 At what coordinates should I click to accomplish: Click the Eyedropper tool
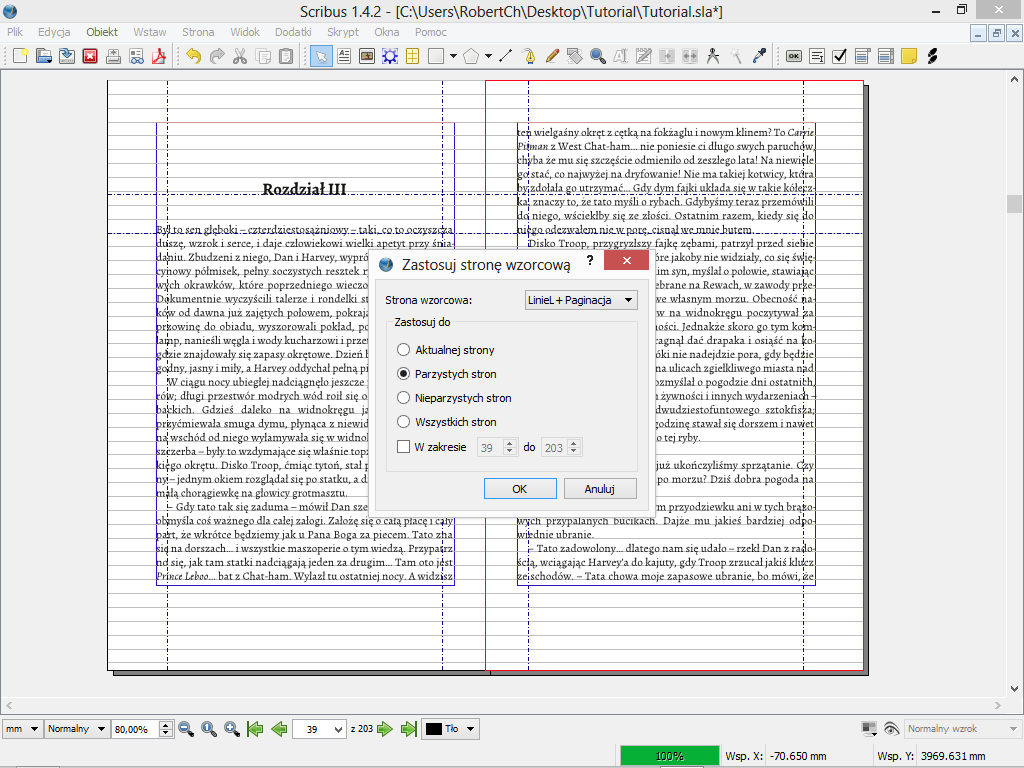click(x=760, y=56)
